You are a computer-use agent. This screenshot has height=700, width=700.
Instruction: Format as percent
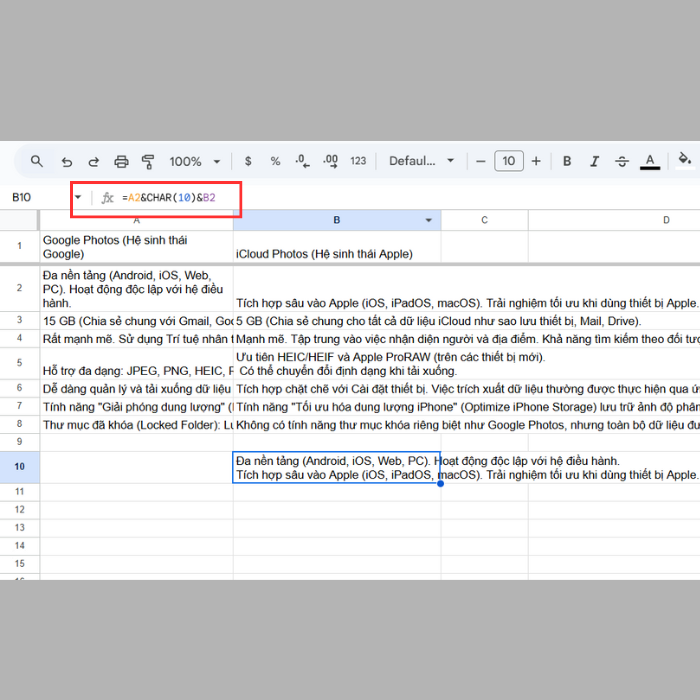tap(275, 161)
